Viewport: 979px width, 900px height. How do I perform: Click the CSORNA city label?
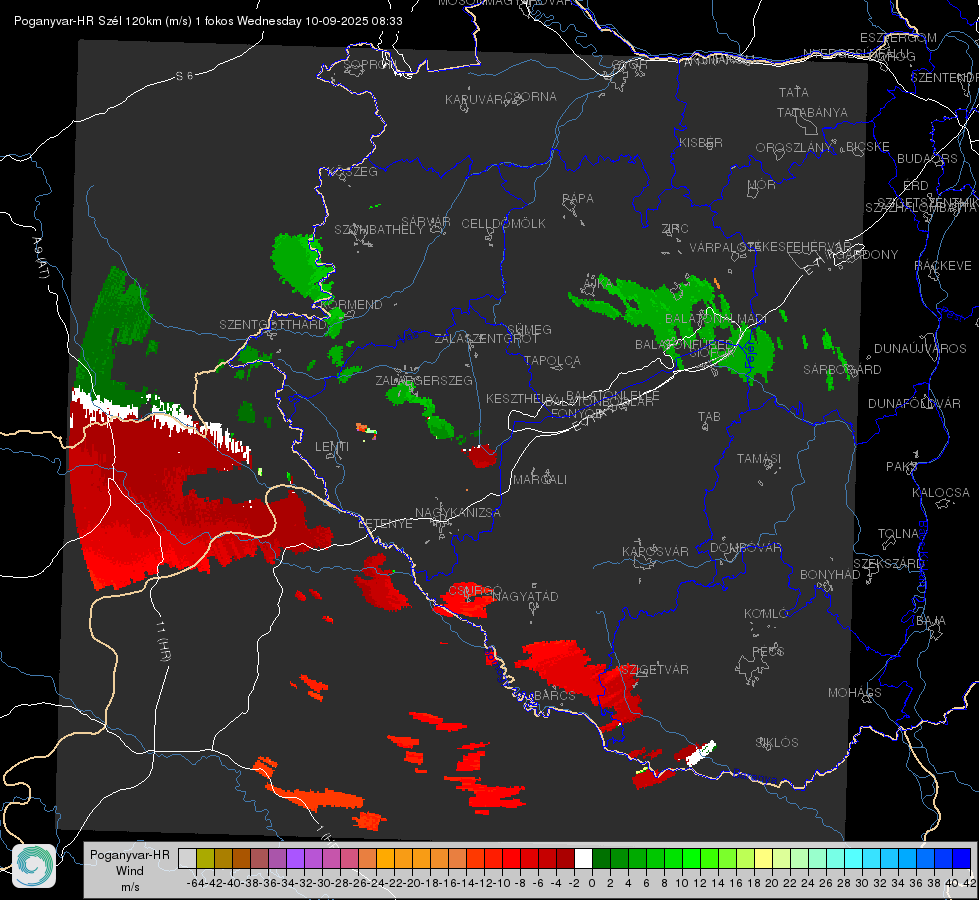531,97
